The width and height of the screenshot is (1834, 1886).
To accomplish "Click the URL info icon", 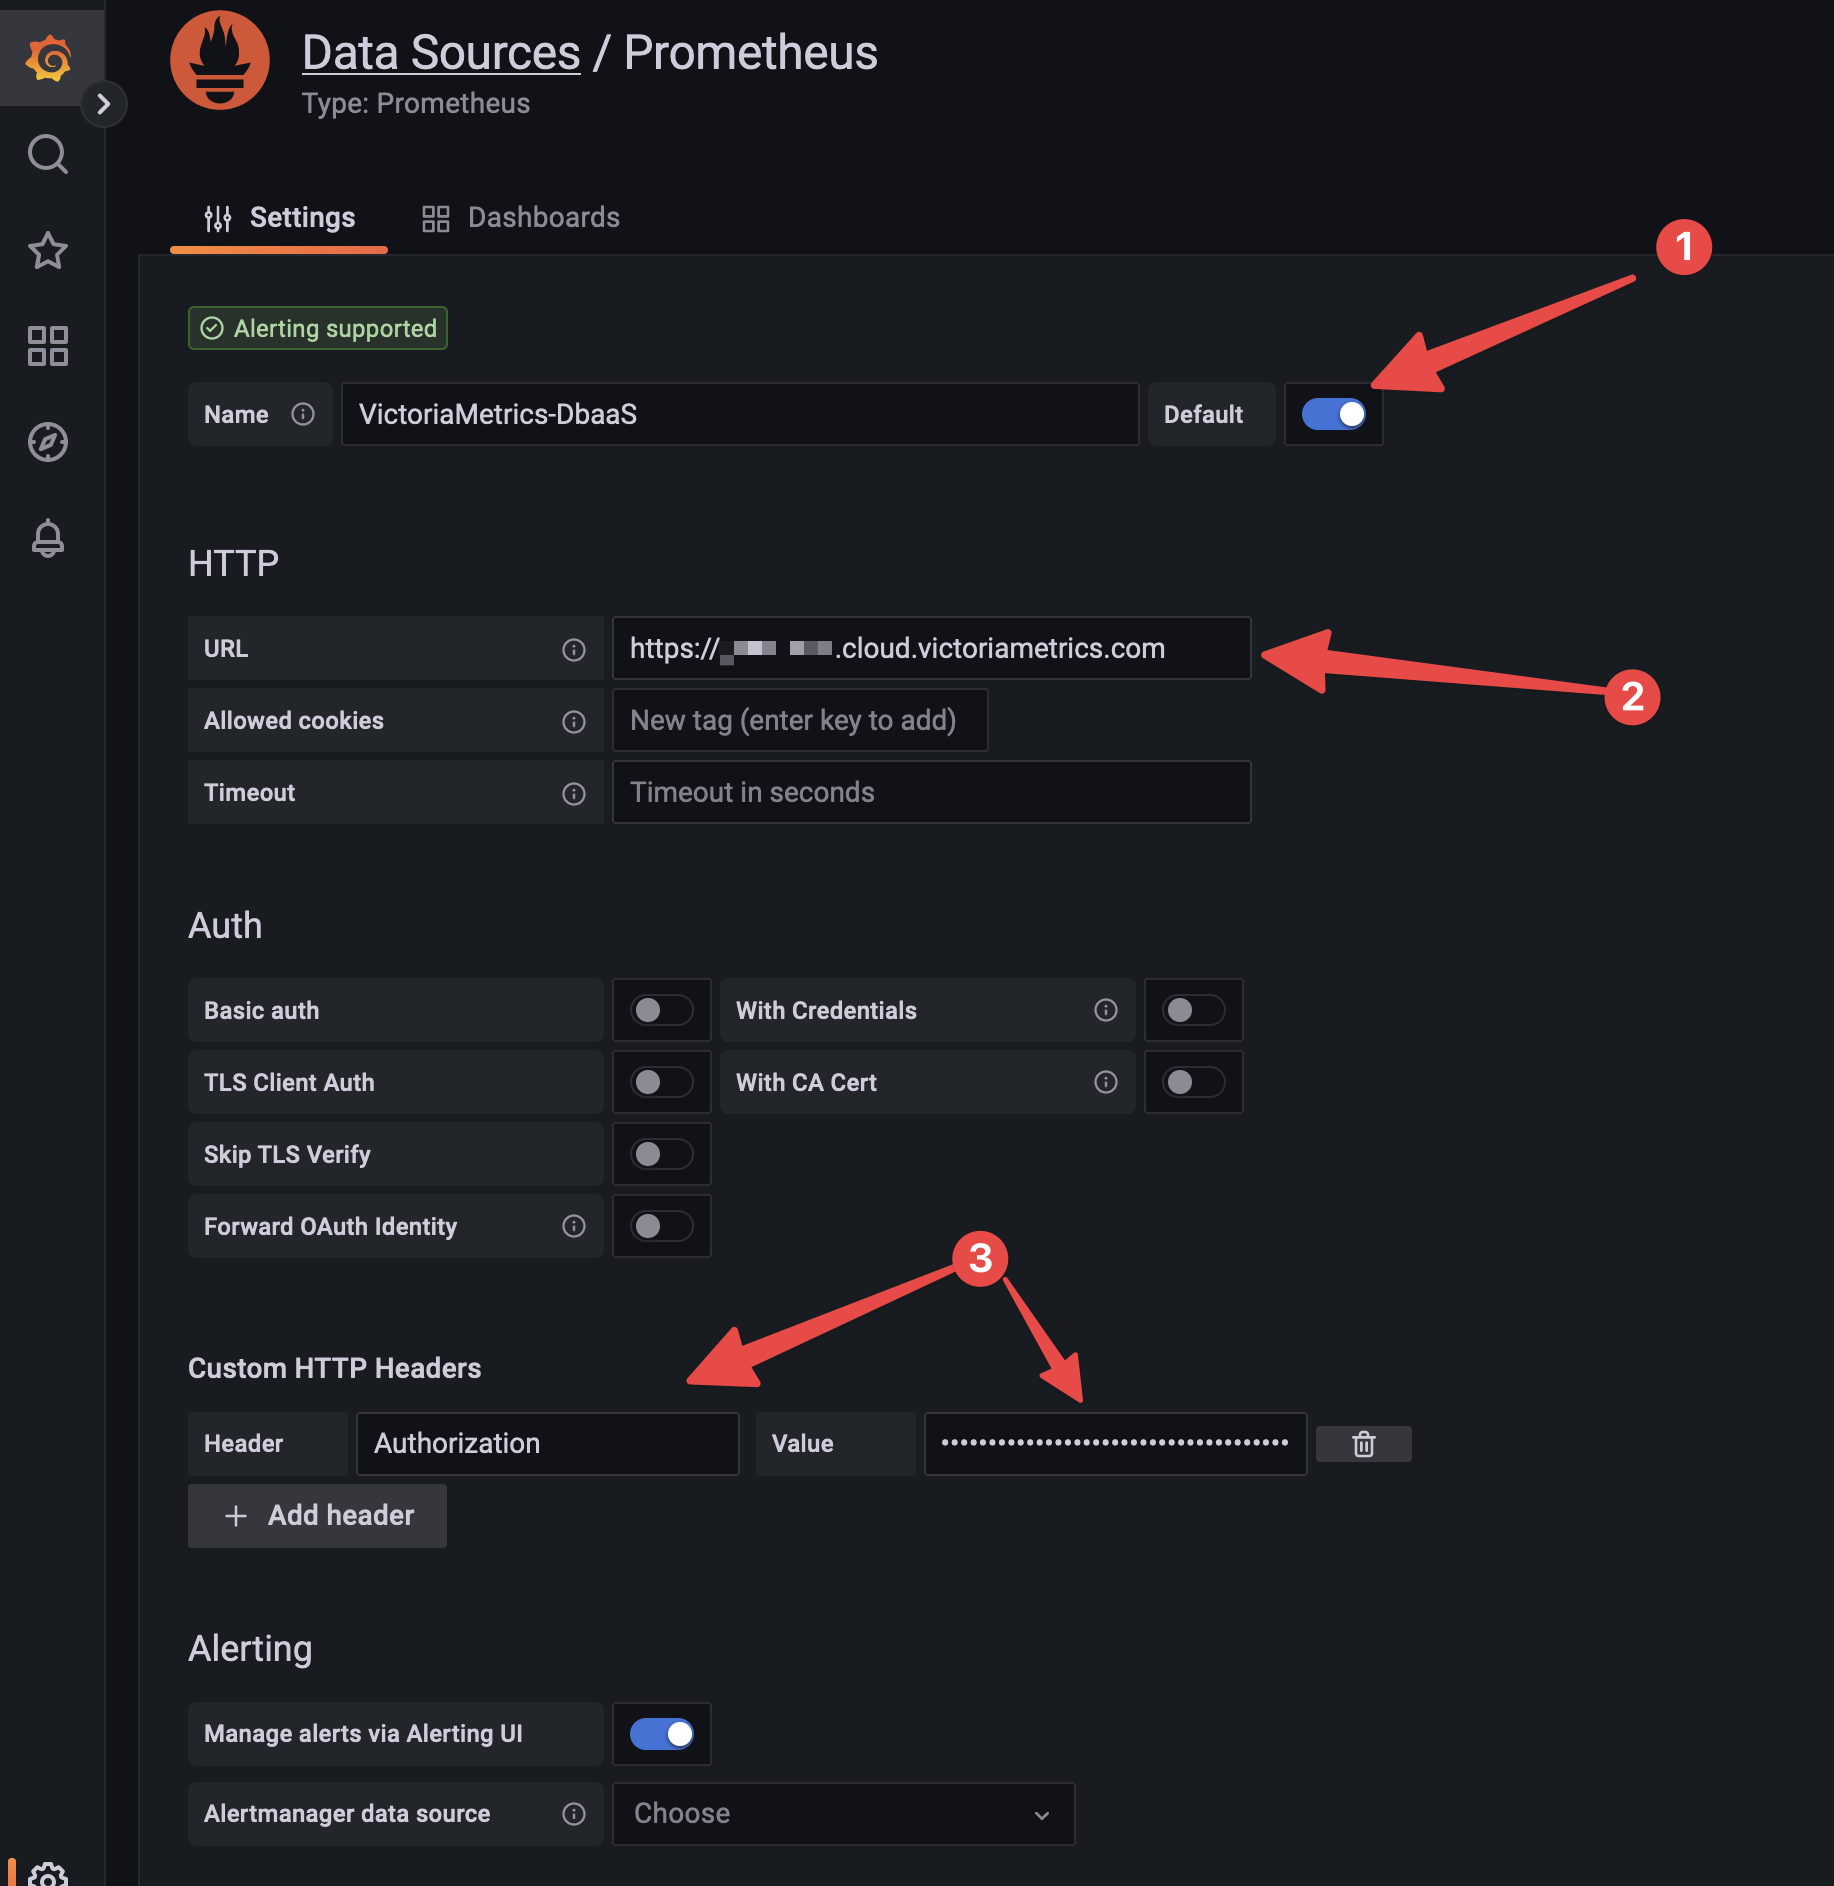I will 574,650.
